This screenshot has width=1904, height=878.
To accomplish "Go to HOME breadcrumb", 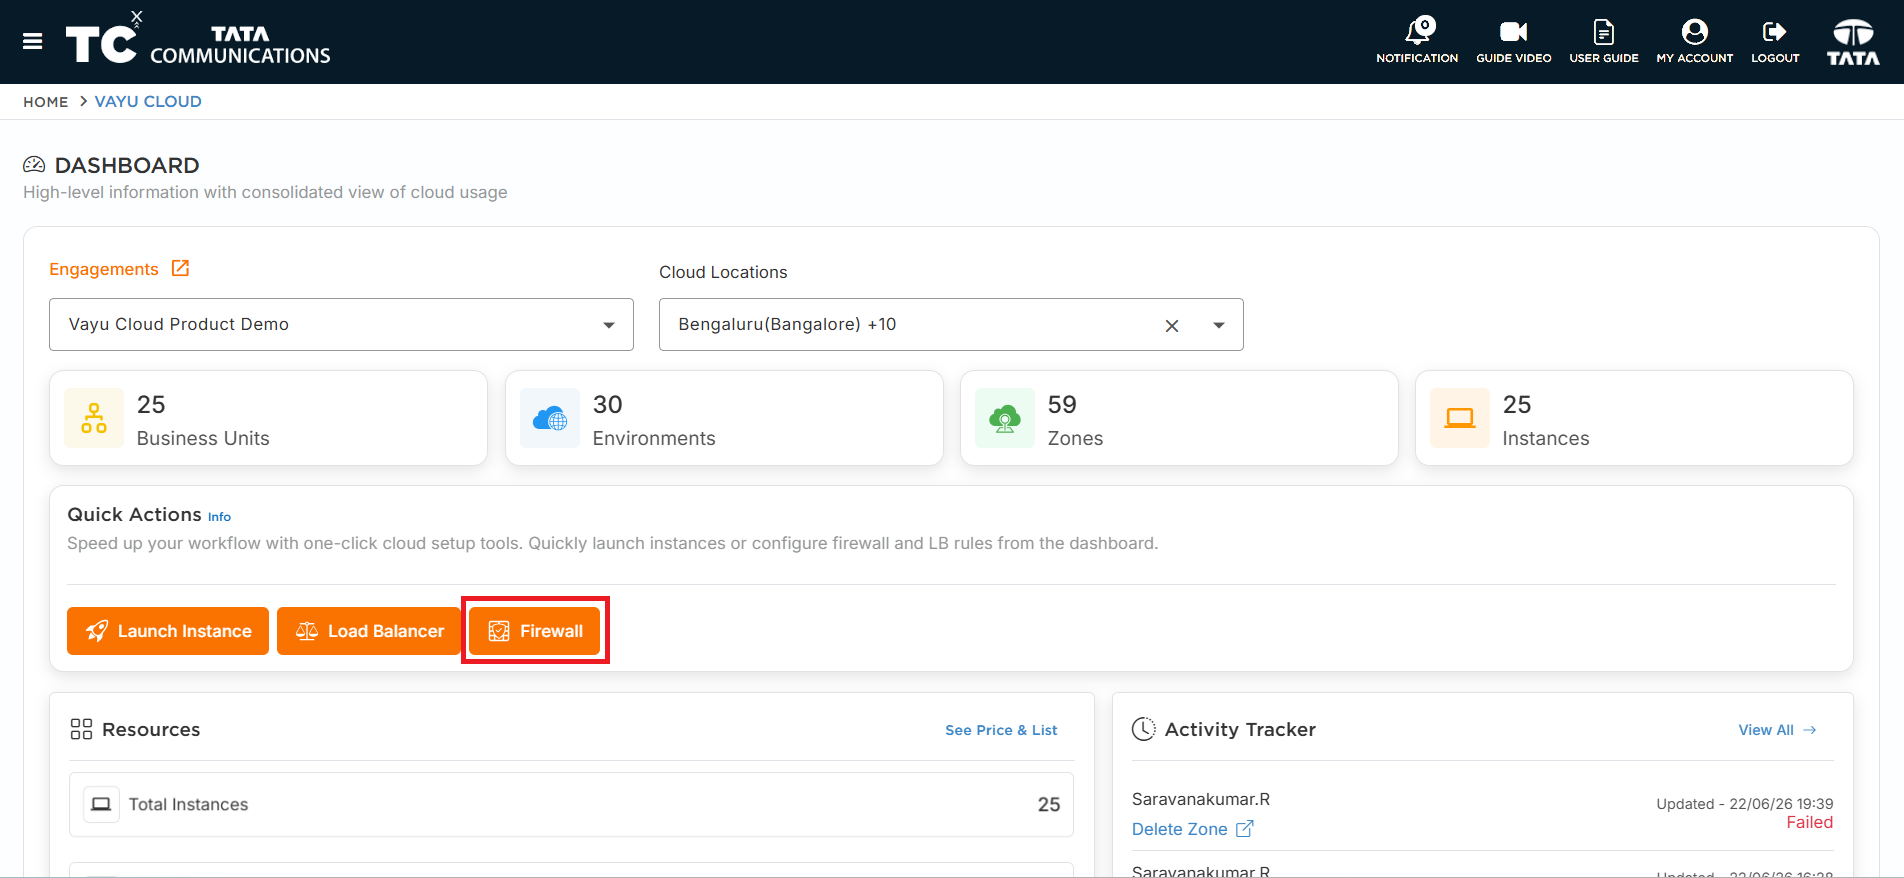I will pyautogui.click(x=46, y=102).
